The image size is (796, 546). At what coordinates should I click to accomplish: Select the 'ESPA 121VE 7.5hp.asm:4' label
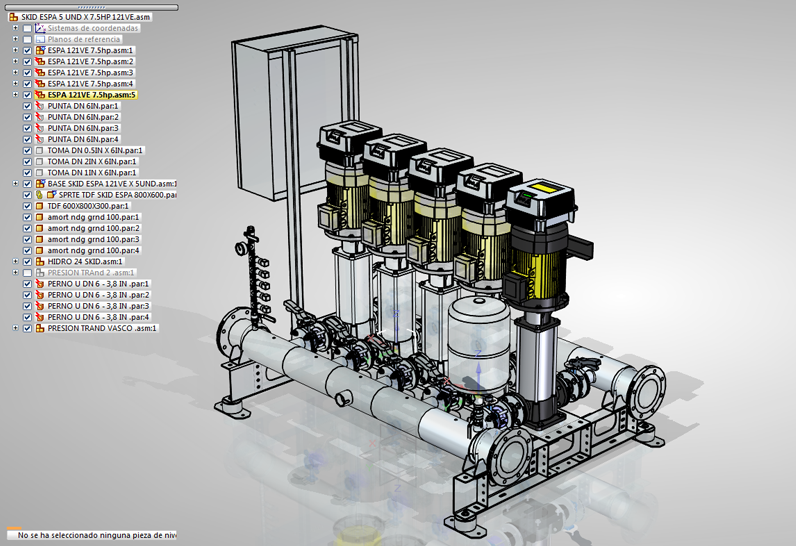[90, 84]
